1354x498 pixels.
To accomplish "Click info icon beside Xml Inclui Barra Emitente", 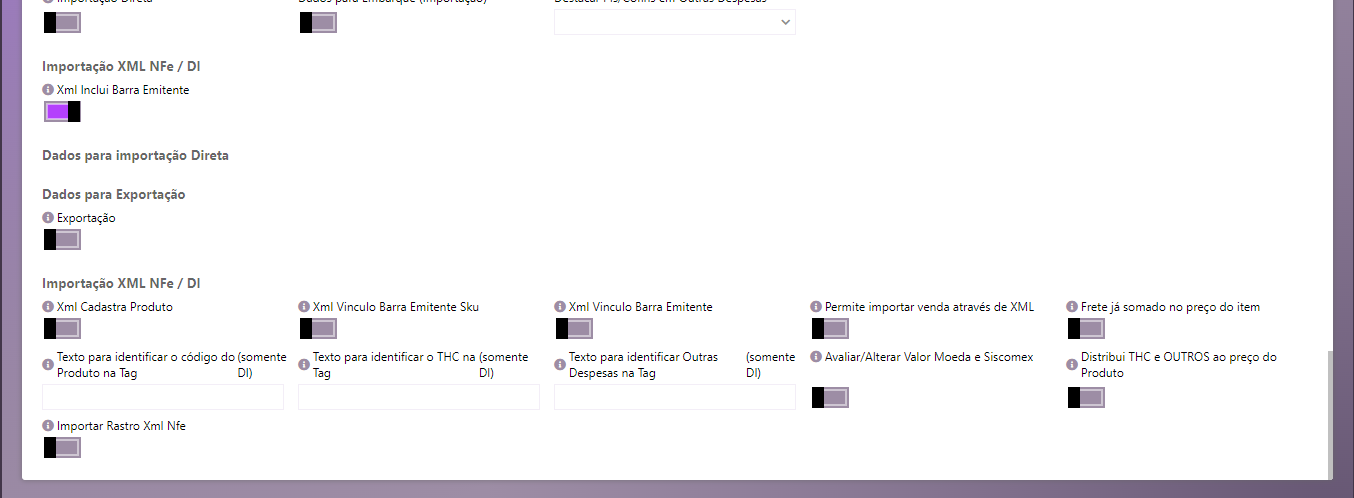I will pos(48,90).
